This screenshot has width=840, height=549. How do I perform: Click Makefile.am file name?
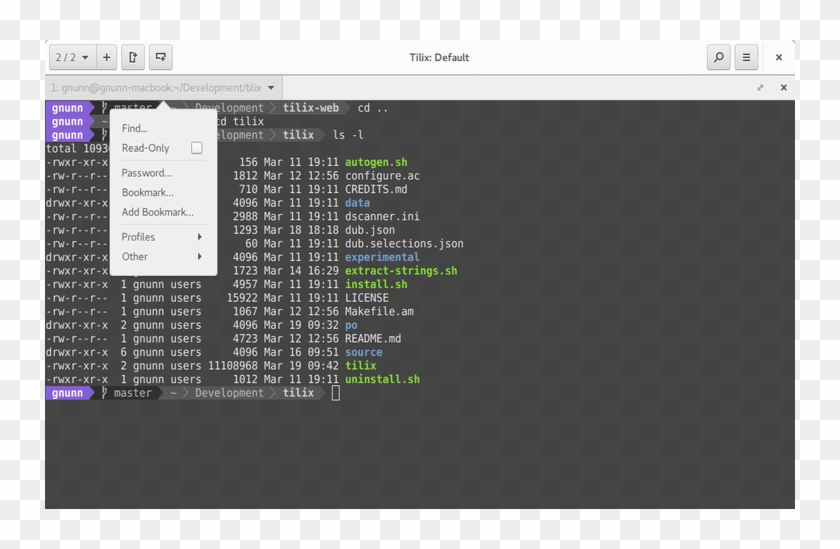(x=379, y=312)
